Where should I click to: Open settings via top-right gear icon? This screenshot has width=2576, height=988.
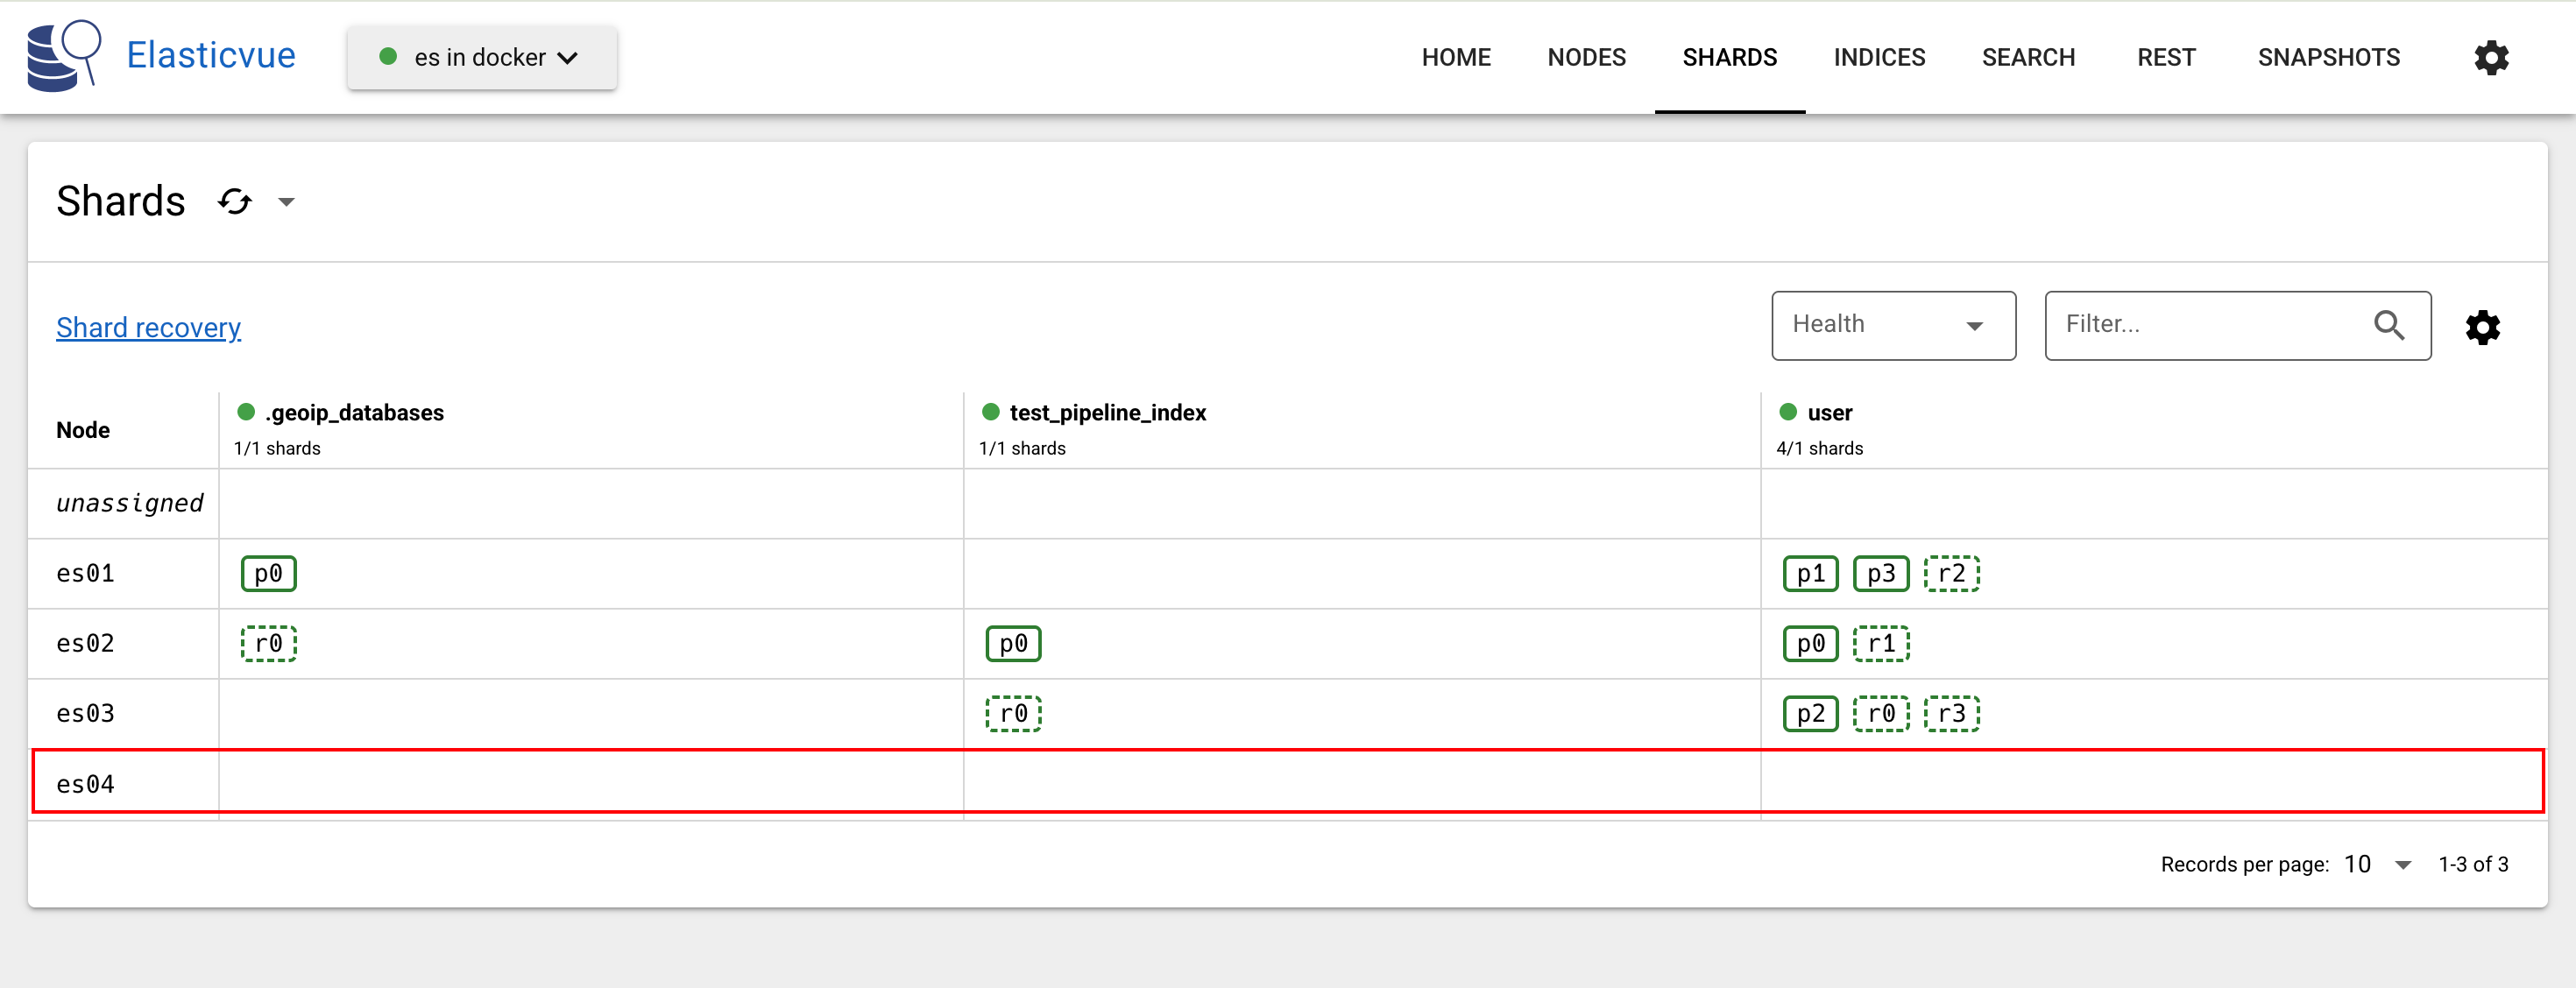pyautogui.click(x=2491, y=58)
